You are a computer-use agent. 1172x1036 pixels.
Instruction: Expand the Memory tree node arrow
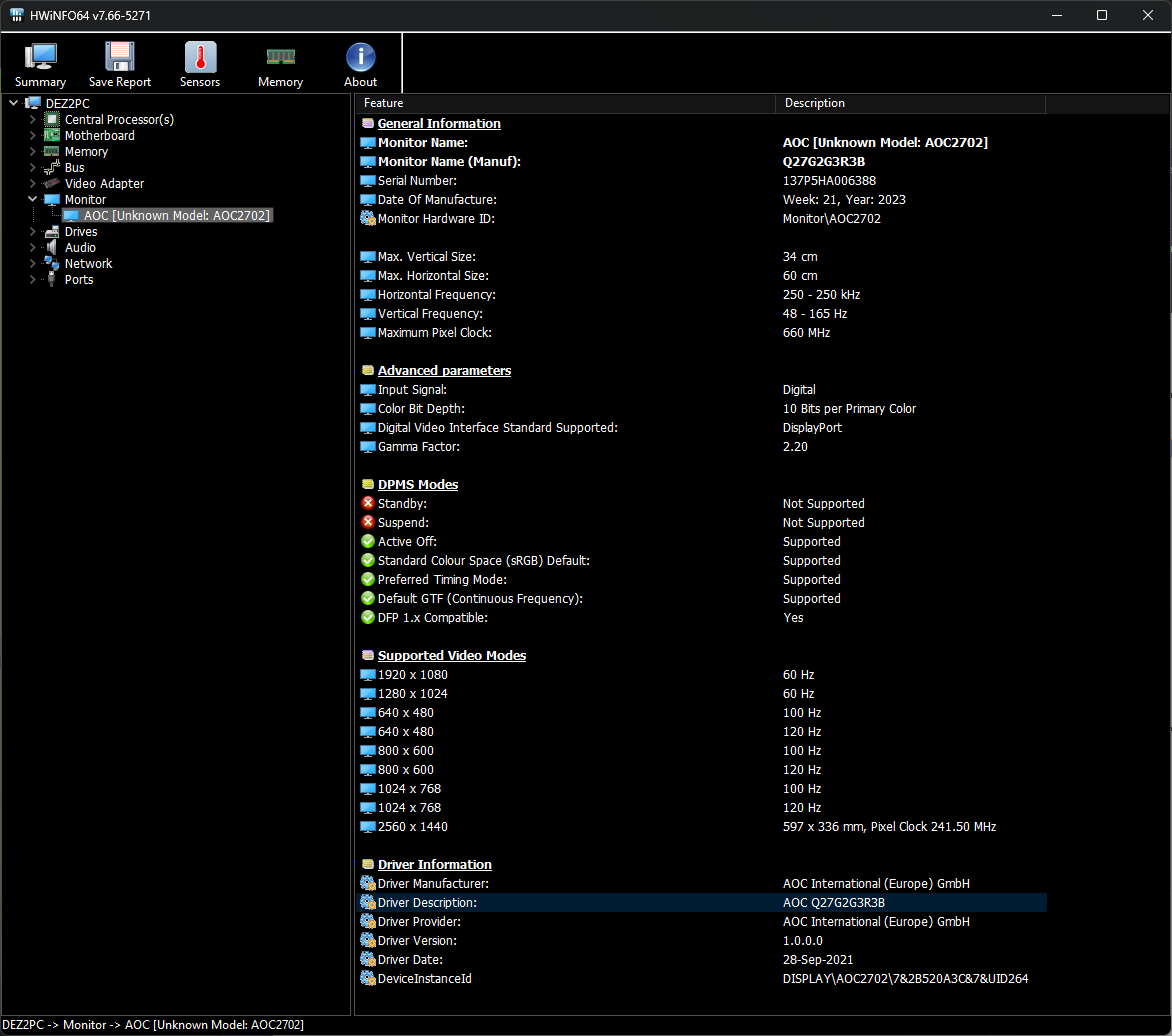(x=32, y=152)
